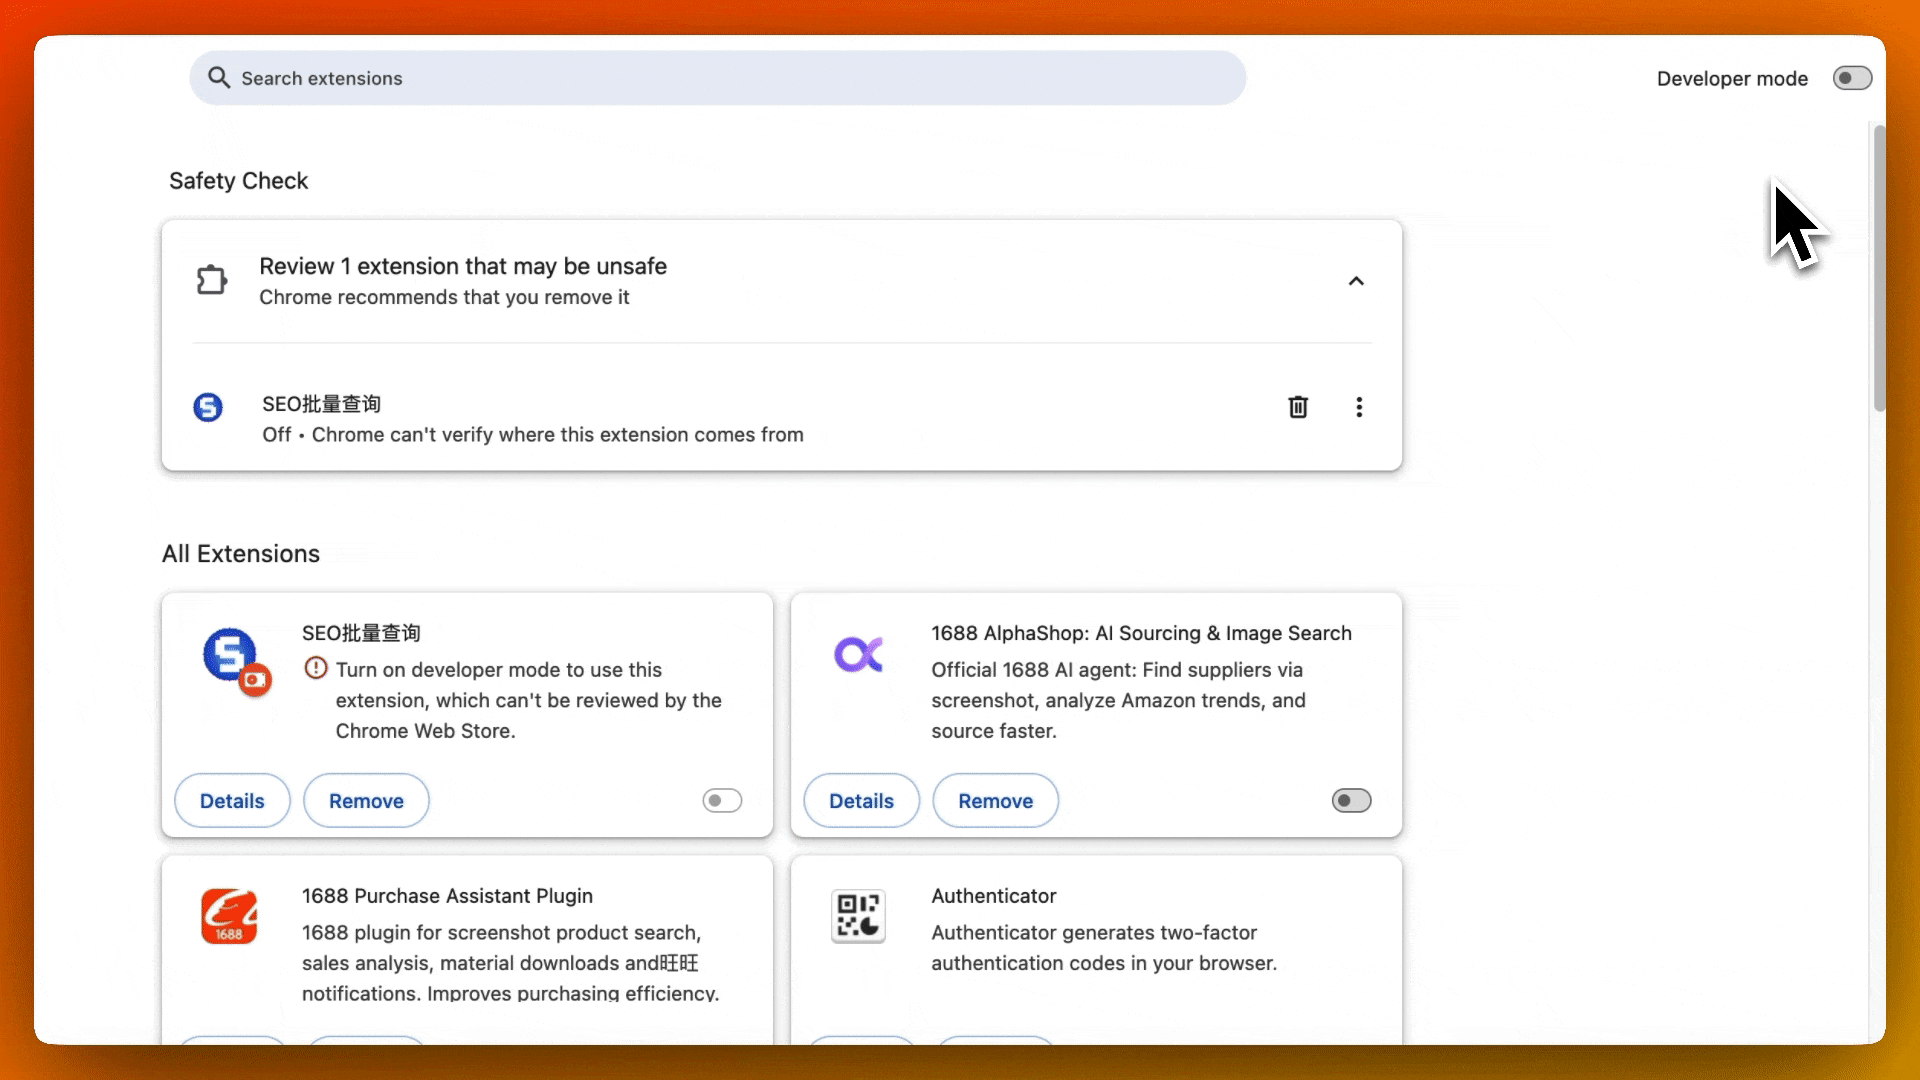1920x1080 pixels.
Task: Open more options for SEO批量查询
Action: click(x=1359, y=407)
